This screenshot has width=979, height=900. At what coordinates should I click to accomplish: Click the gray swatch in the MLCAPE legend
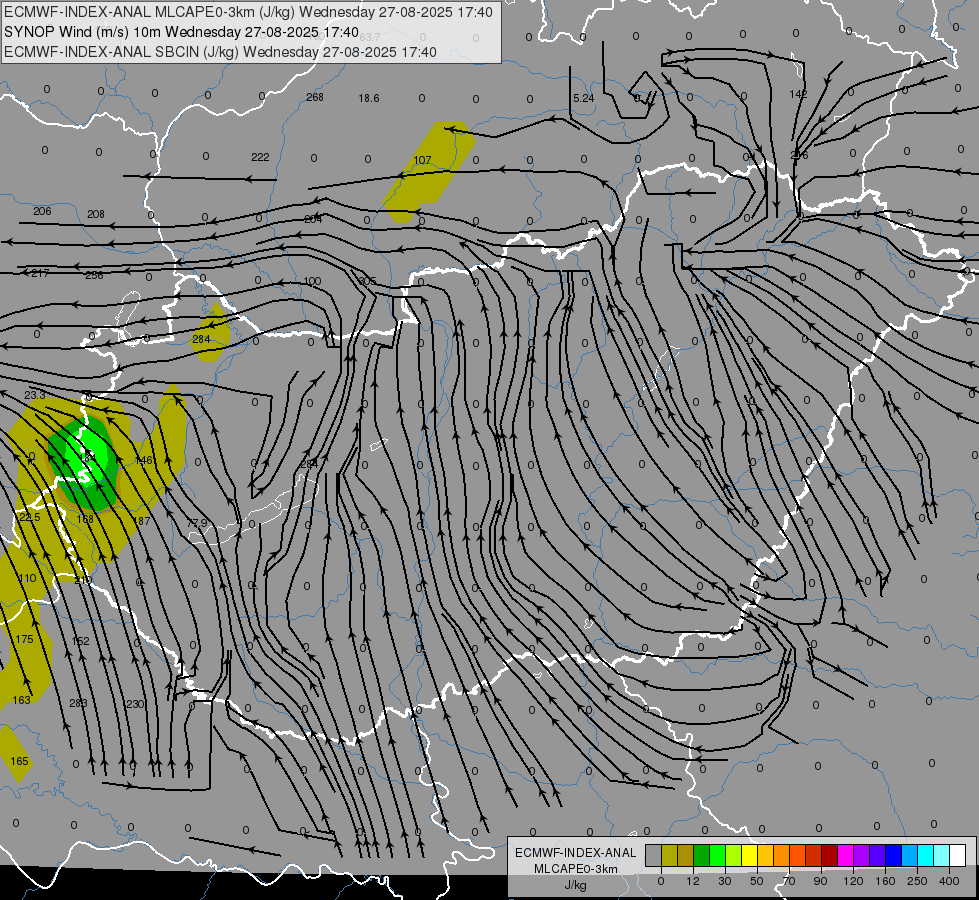click(653, 855)
